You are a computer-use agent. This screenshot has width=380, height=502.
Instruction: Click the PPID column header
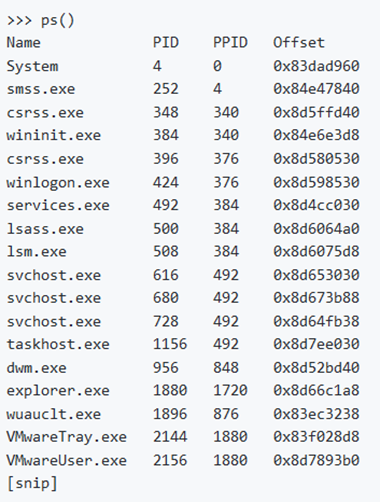coord(230,43)
